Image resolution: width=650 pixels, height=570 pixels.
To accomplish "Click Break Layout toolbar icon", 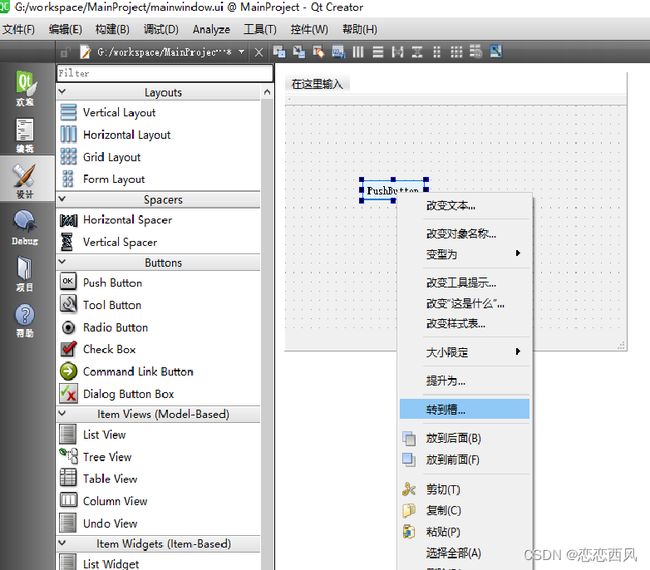I will click(x=476, y=52).
